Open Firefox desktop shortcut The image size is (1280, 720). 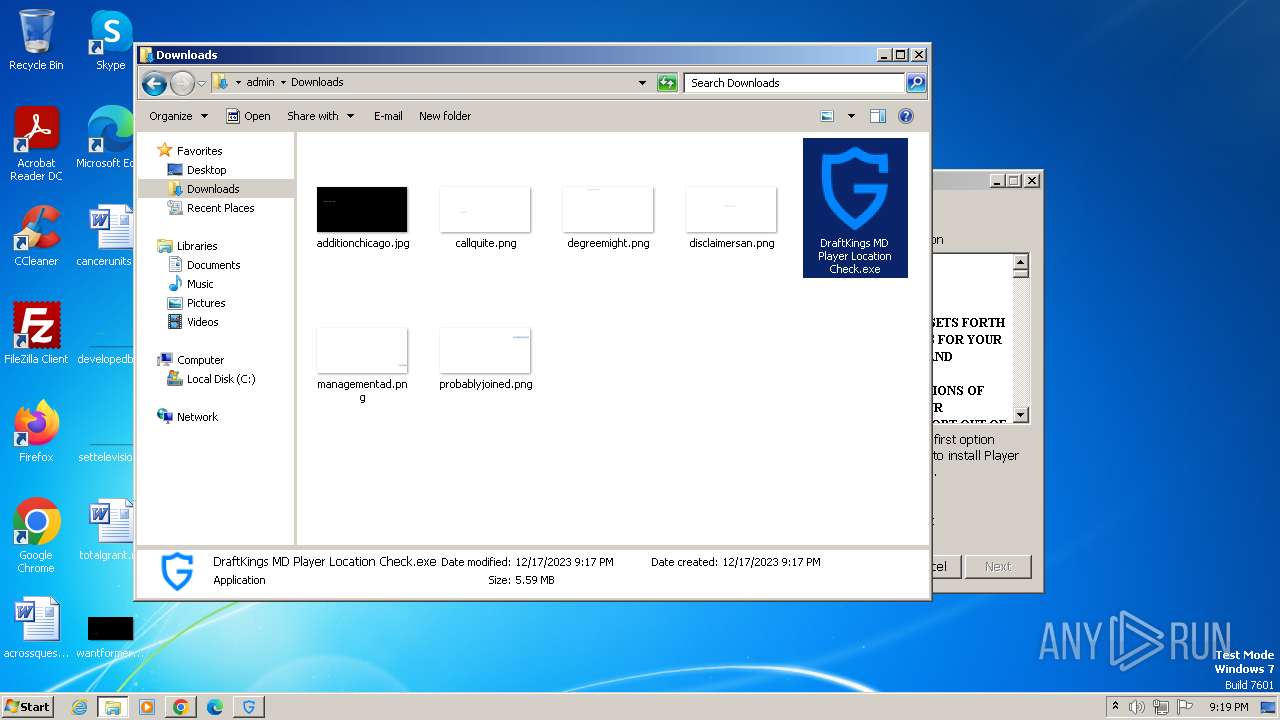(36, 432)
